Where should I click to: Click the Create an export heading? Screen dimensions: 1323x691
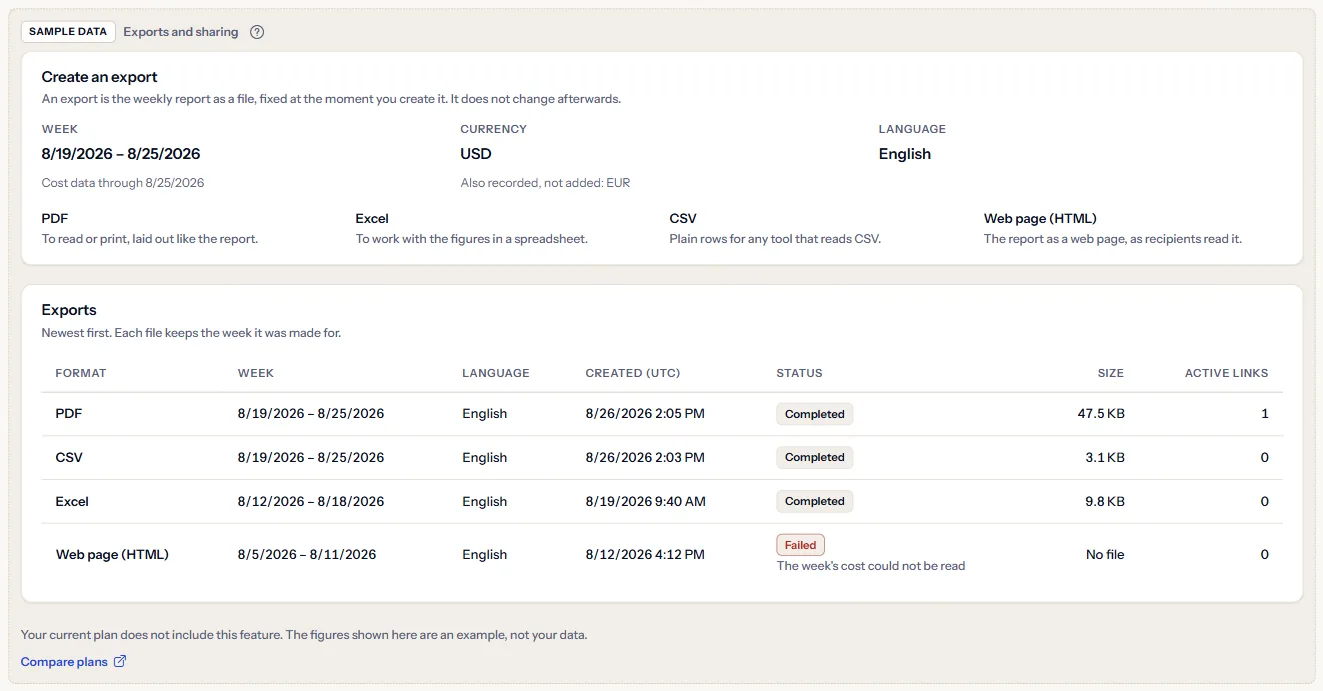click(100, 77)
